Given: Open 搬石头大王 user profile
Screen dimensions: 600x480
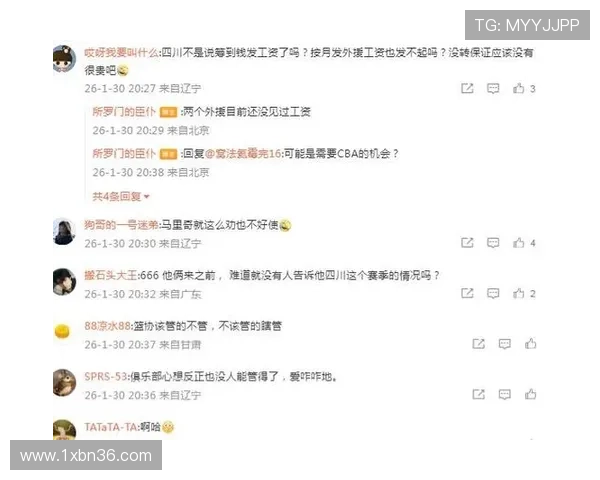Looking at the screenshot, I should (x=111, y=275).
